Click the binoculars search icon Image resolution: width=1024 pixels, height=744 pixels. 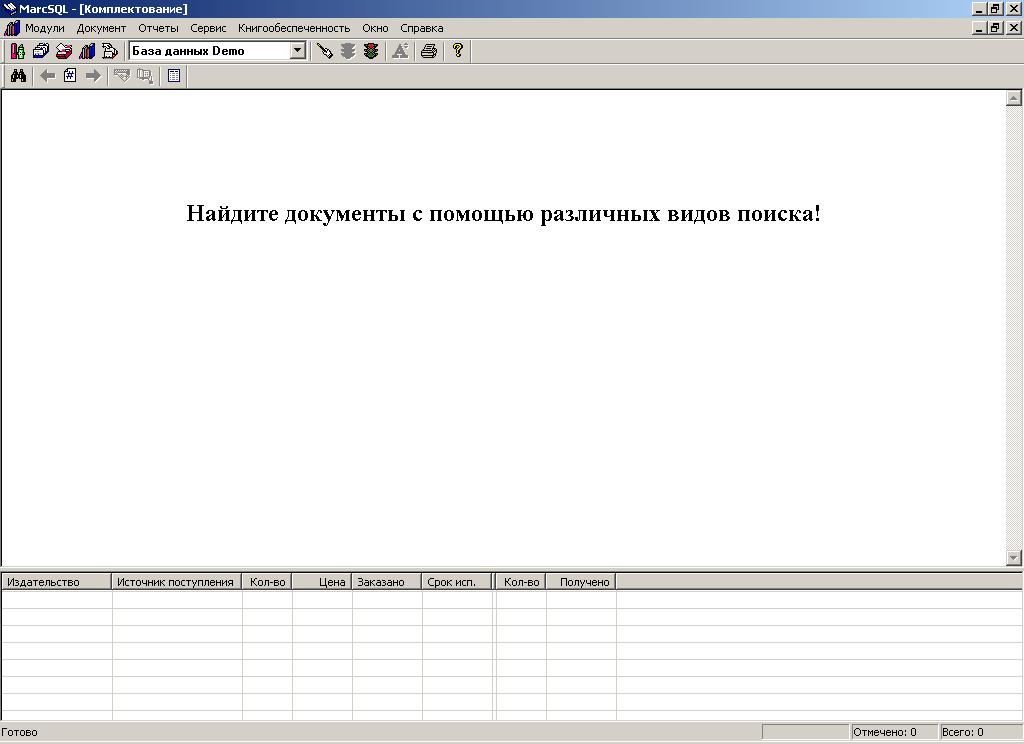tap(18, 76)
